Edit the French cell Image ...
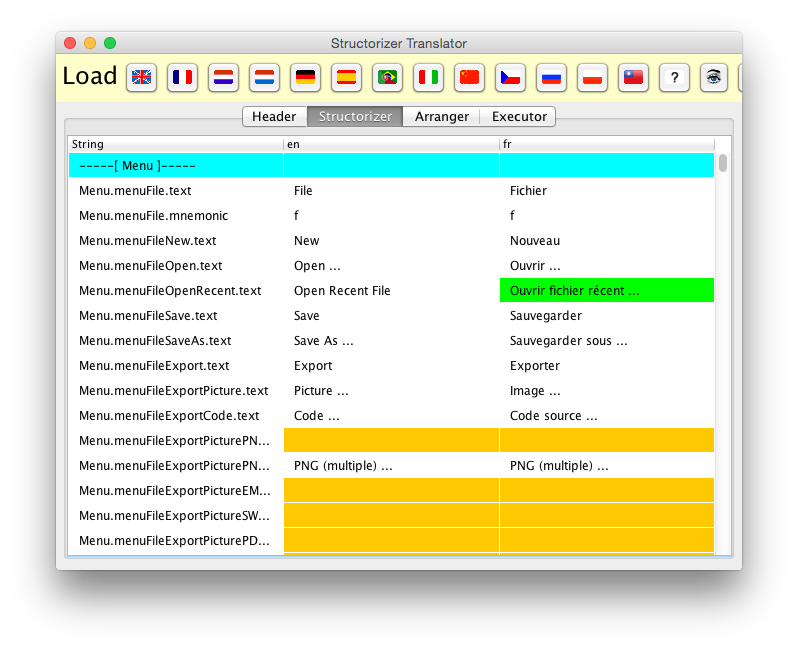Image resolution: width=798 pixels, height=650 pixels. [x=607, y=390]
